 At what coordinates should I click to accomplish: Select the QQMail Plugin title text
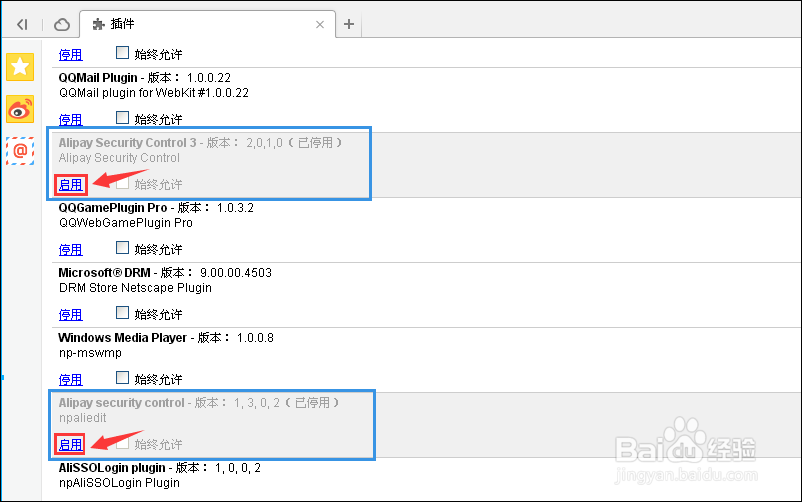[x=98, y=78]
